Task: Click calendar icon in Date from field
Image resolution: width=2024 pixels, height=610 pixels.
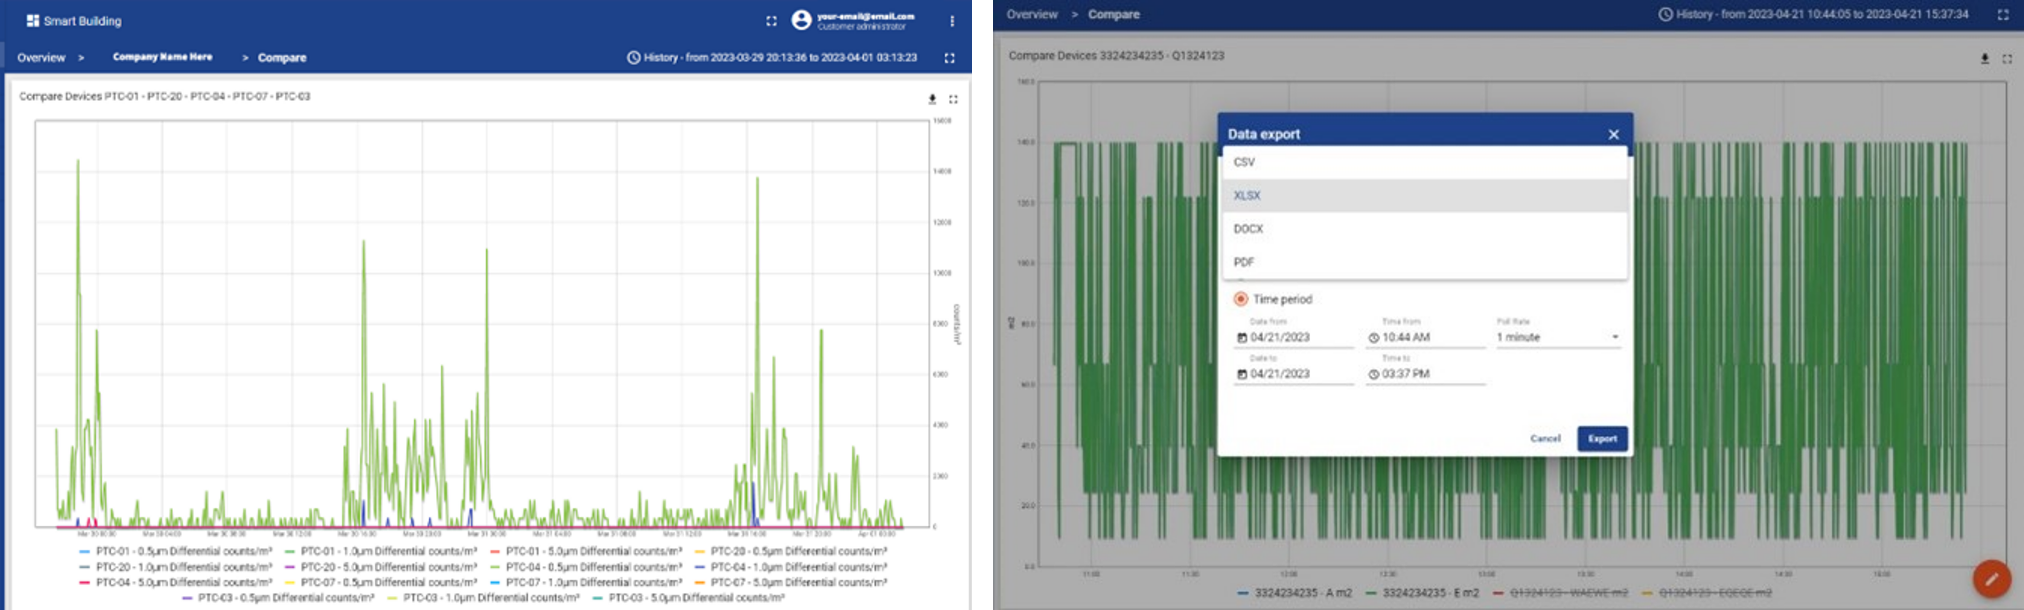Action: coord(1242,338)
